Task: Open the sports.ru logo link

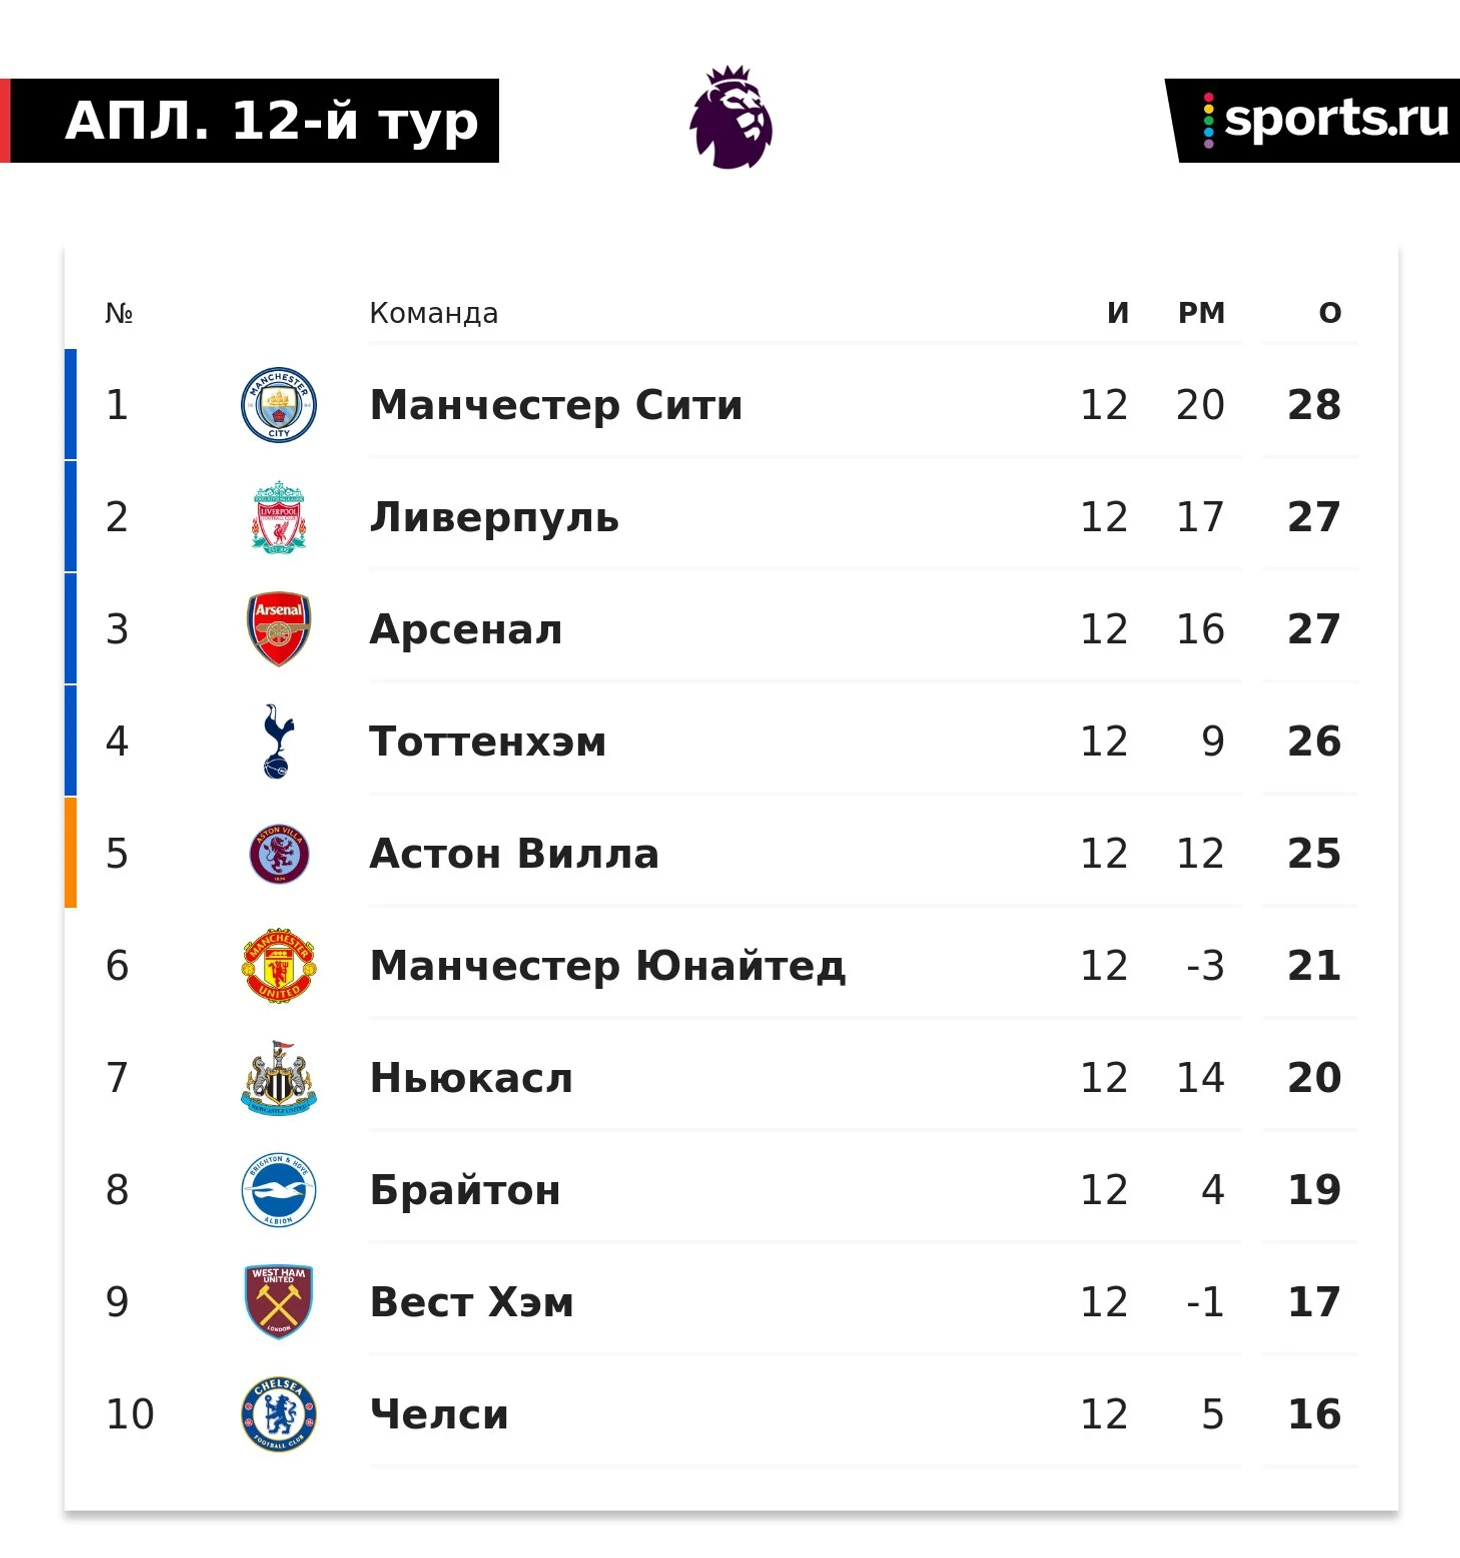Action: click(1313, 120)
